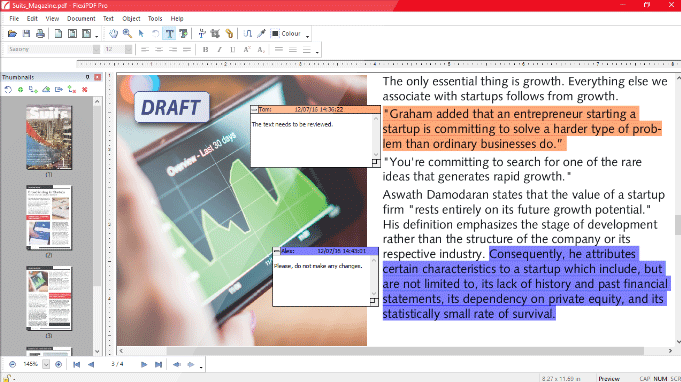Jump to first page button
This screenshot has height=382, width=681.
coord(76,365)
